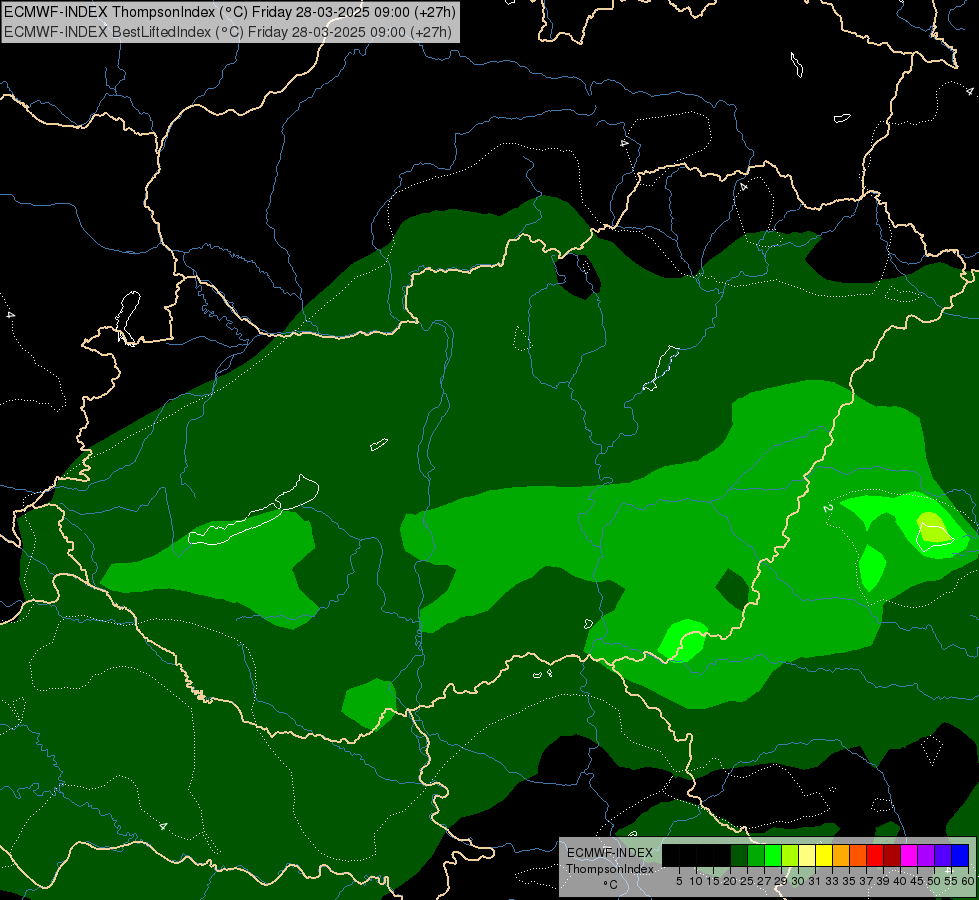The image size is (979, 900).
Task: Click the yellow-green 29-30 legend swatch
Action: point(790,855)
